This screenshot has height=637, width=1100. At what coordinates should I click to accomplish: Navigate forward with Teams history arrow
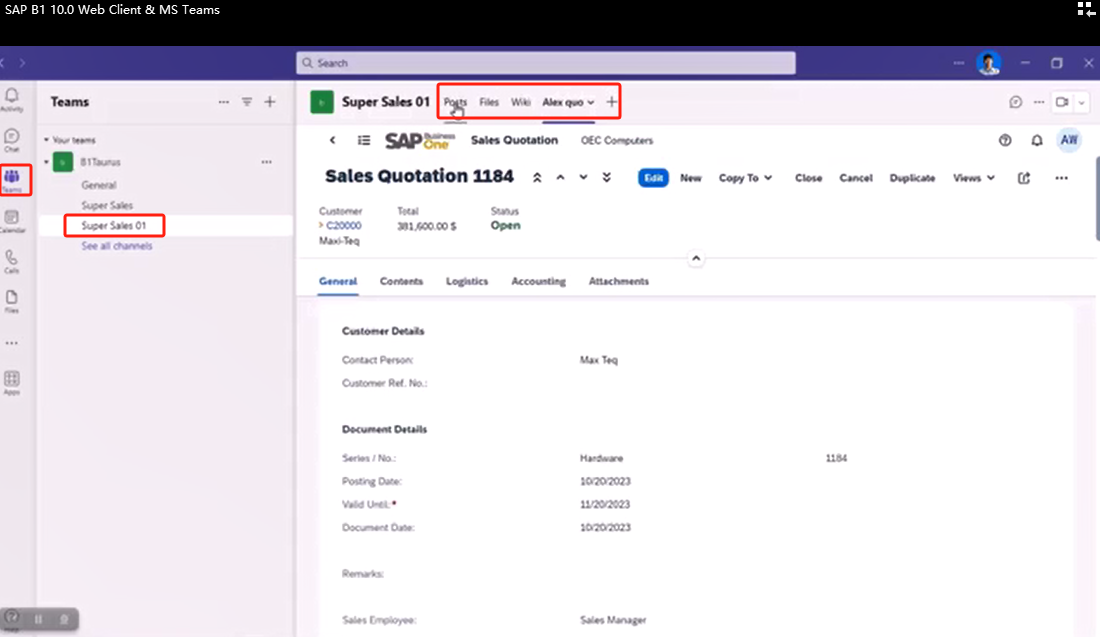[22, 63]
